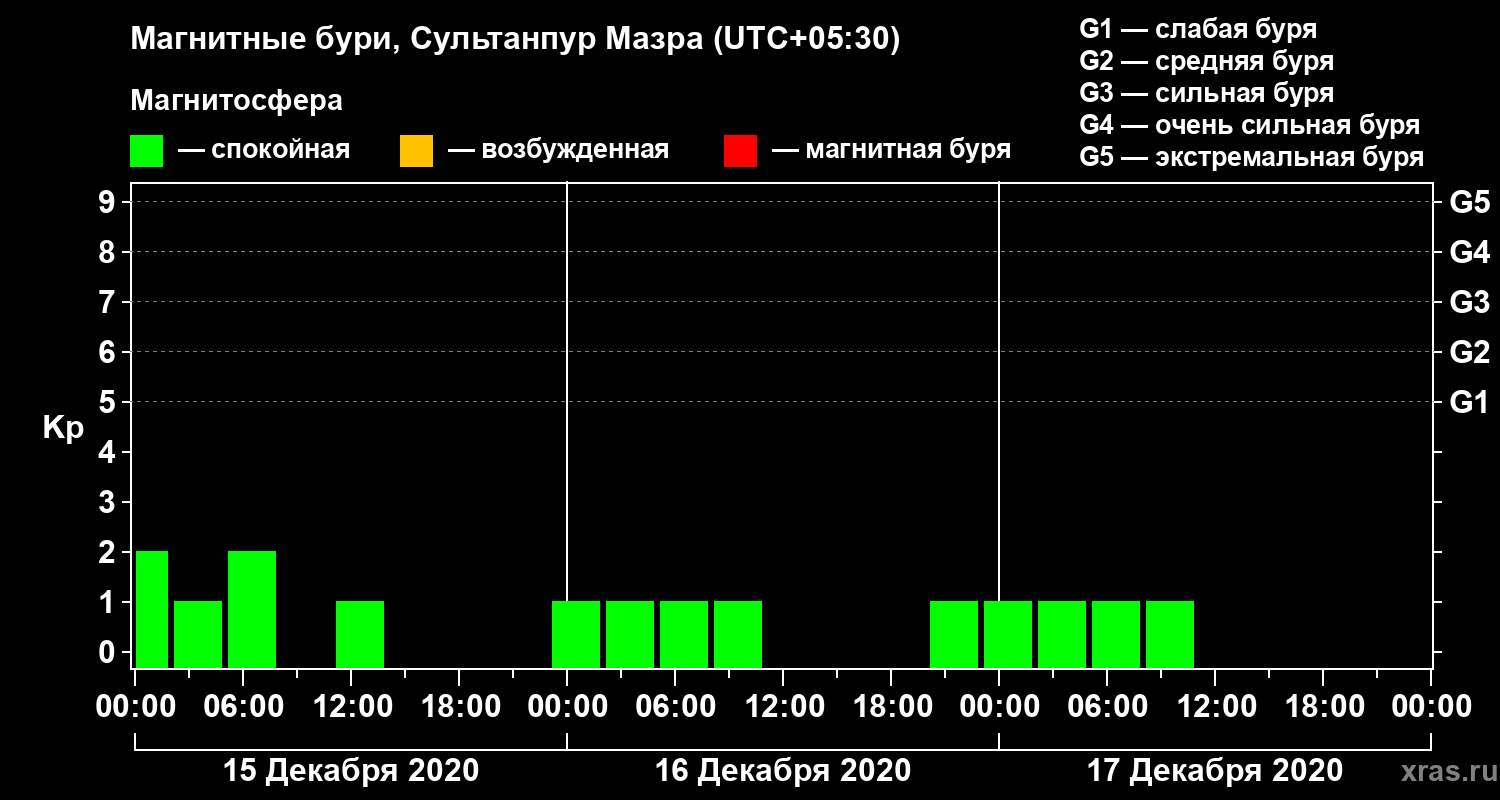Click the orange 'возбужденная' legend swatch
Image resolution: width=1500 pixels, height=800 pixels.
416,150
